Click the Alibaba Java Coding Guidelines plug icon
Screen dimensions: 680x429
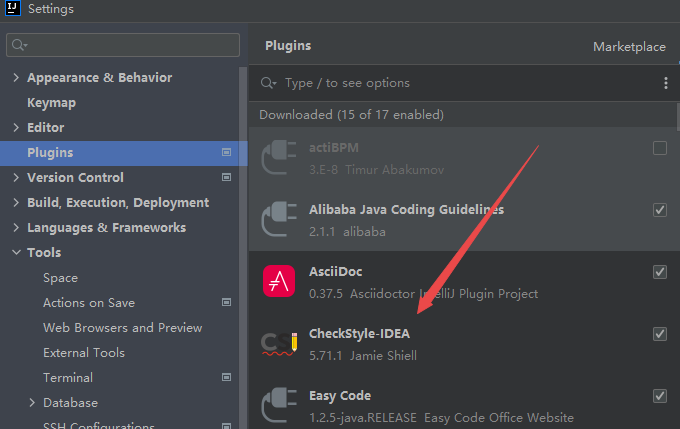279,220
